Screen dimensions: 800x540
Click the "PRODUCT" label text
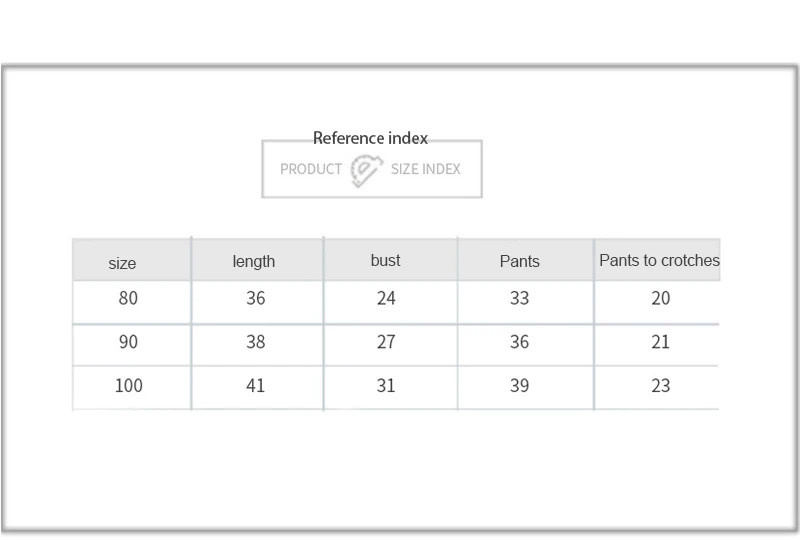click(311, 169)
